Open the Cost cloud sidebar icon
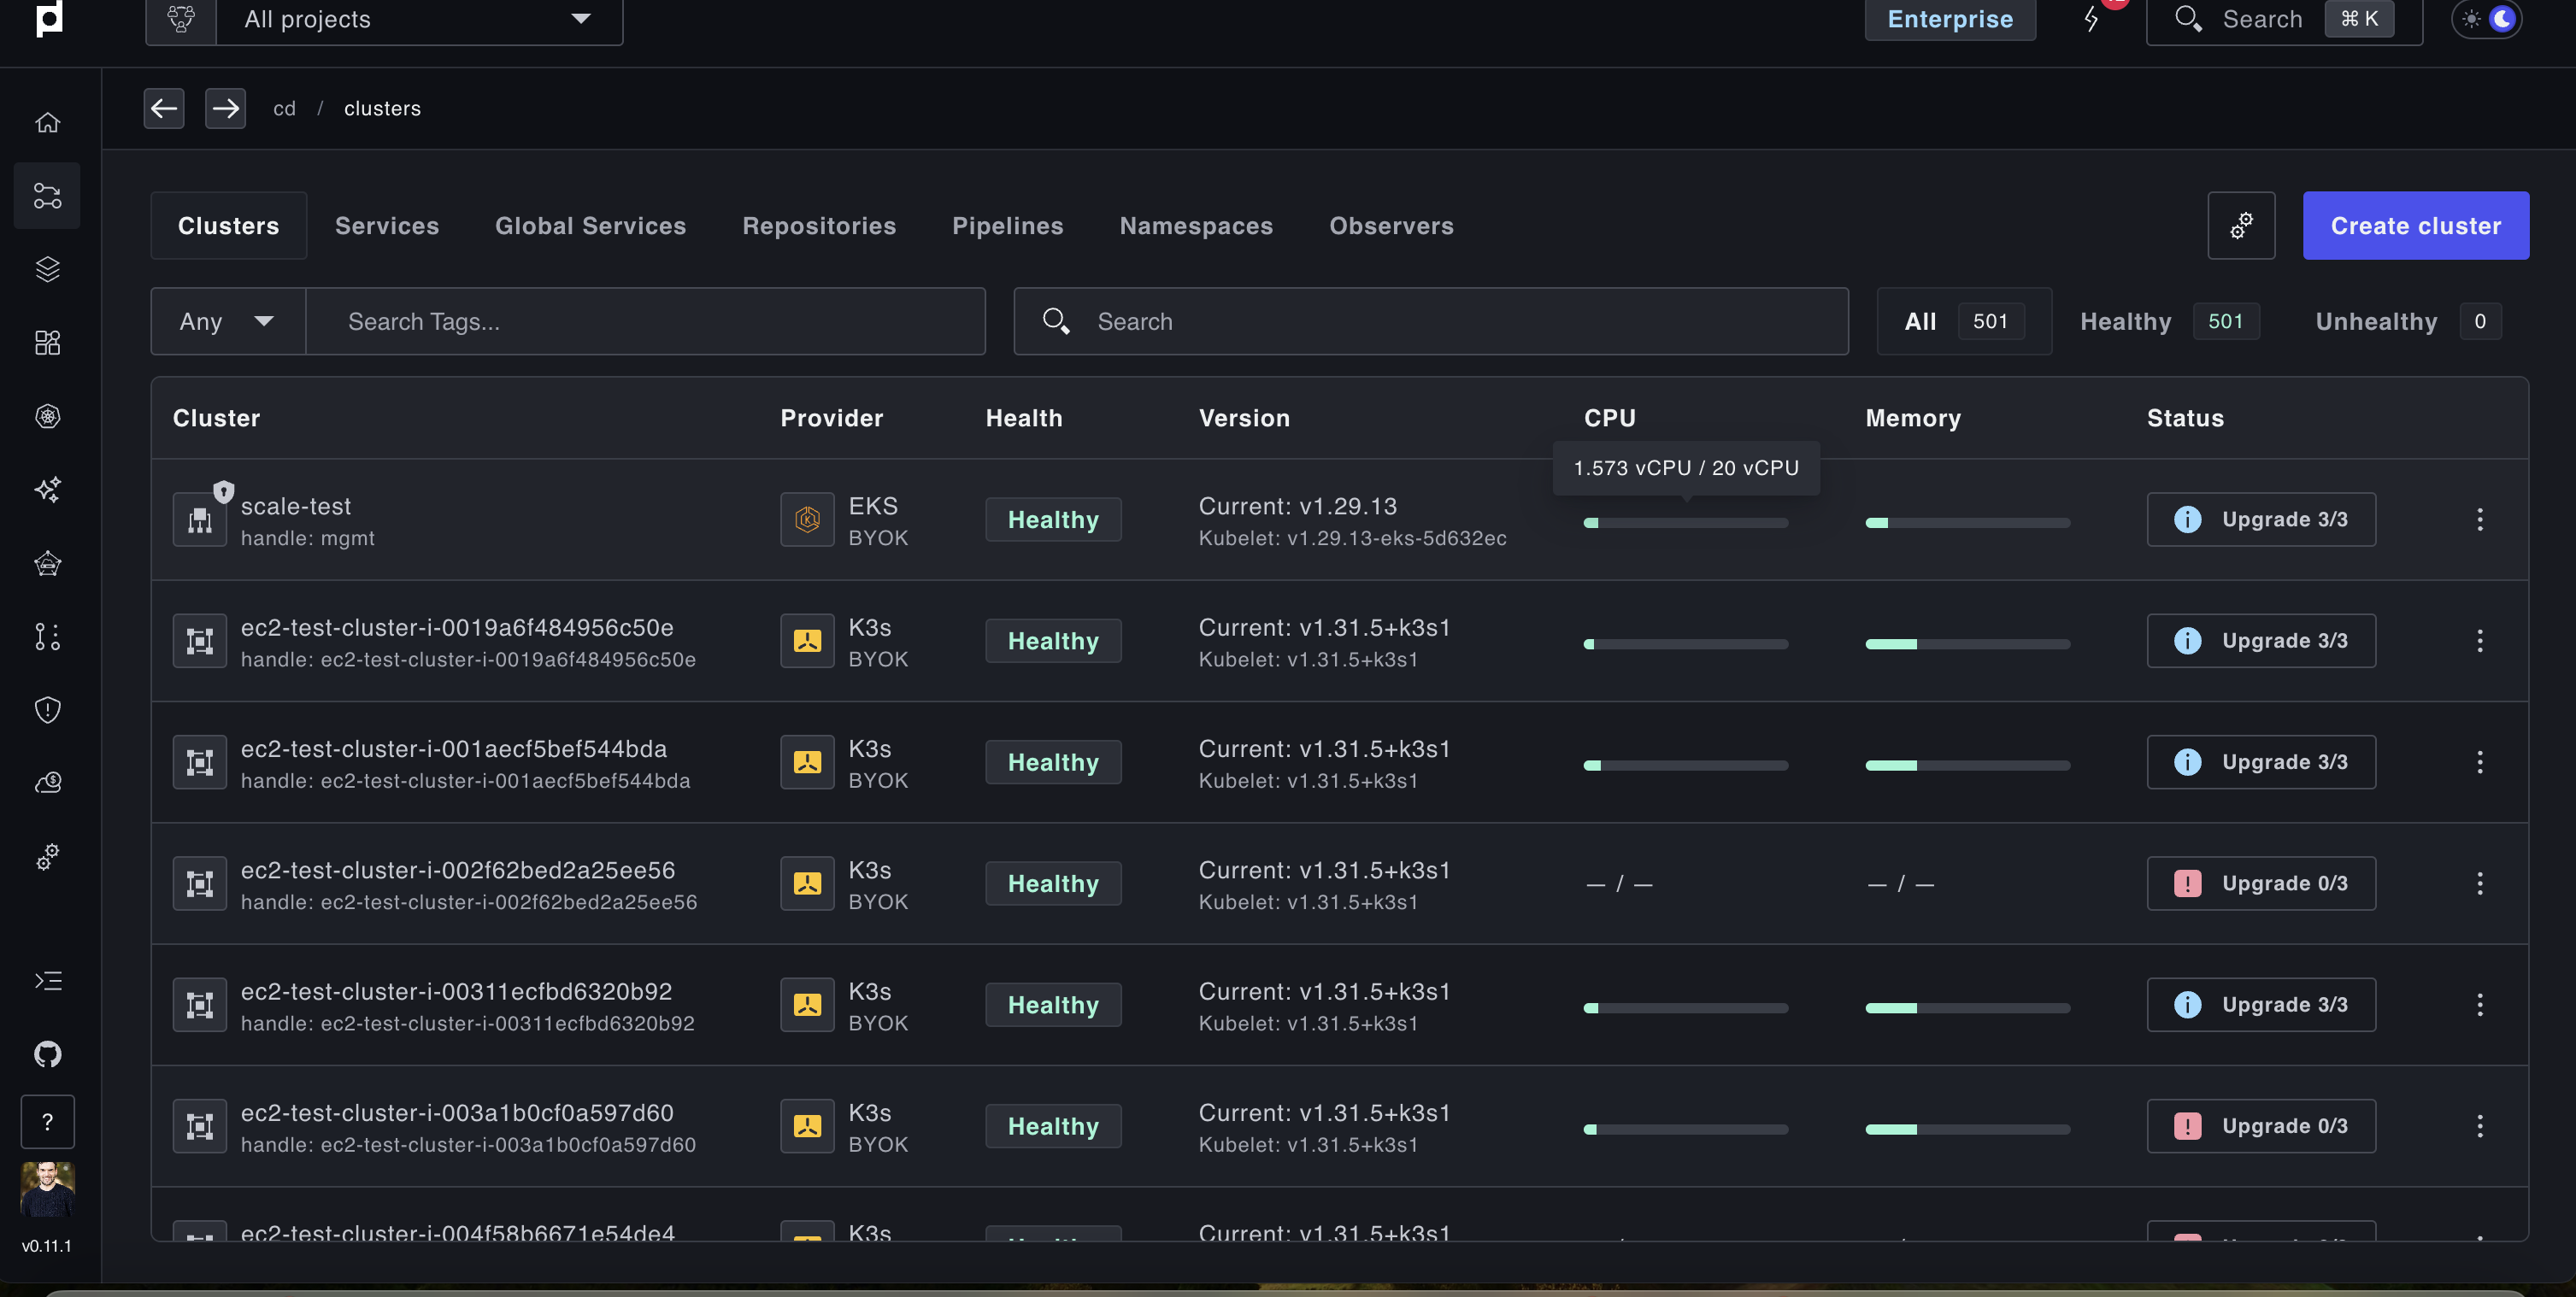The width and height of the screenshot is (2576, 1297). tap(47, 783)
